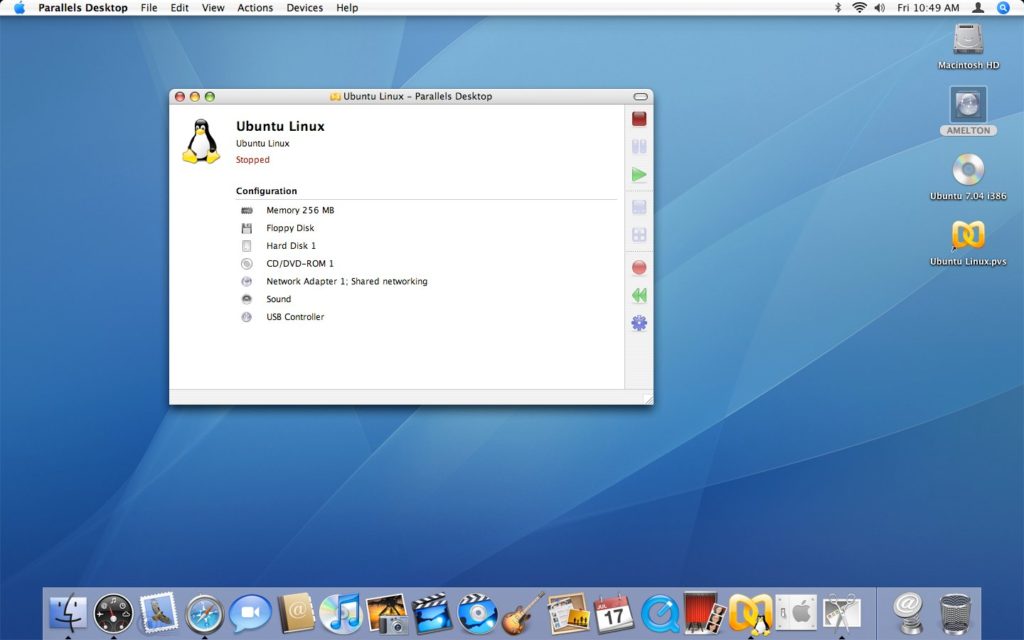
Task: Open iMovie from the Dock
Action: [432, 613]
